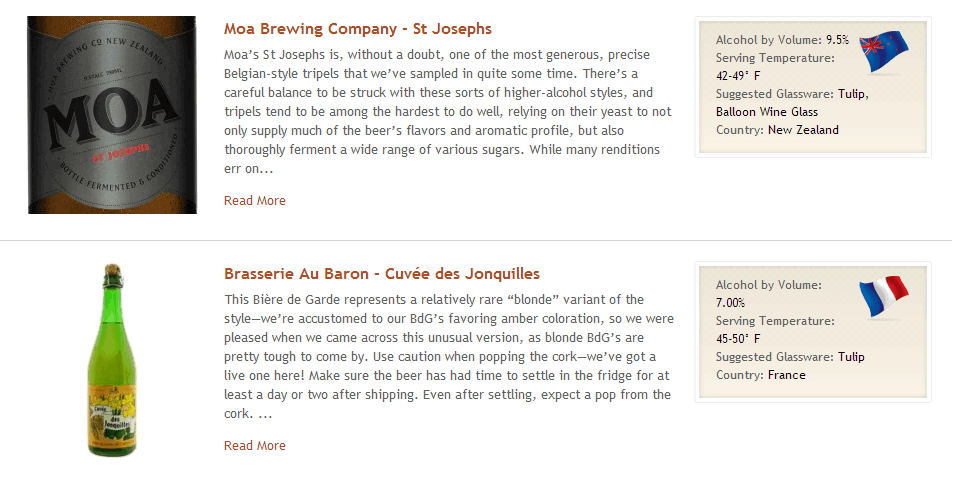
Task: Click the Cuvée des Jonquilles description paragraph
Action: click(449, 356)
